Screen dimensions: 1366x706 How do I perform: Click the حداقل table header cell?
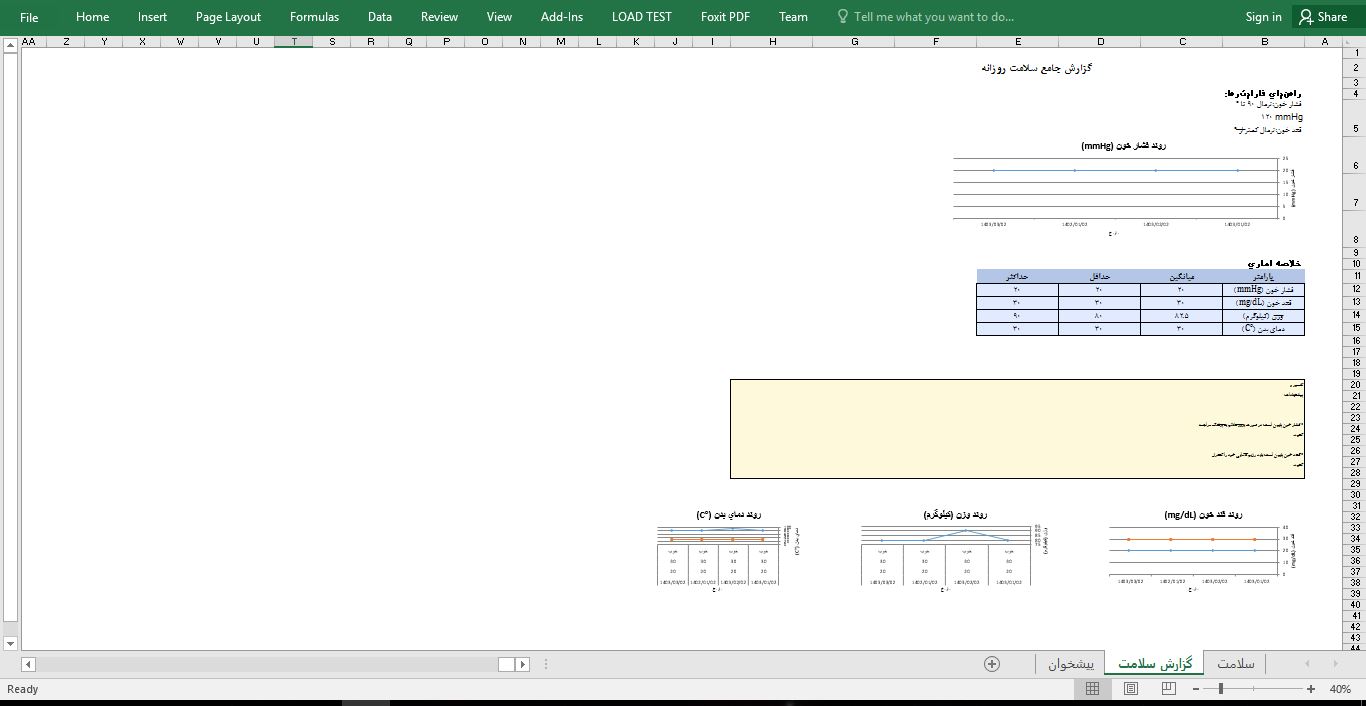pyautogui.click(x=1099, y=276)
